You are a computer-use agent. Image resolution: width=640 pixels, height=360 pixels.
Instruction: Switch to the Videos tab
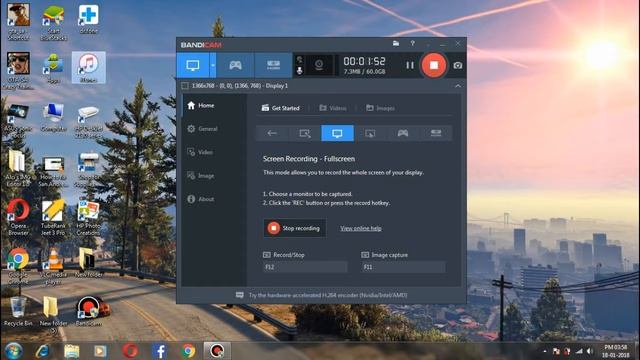pos(333,108)
